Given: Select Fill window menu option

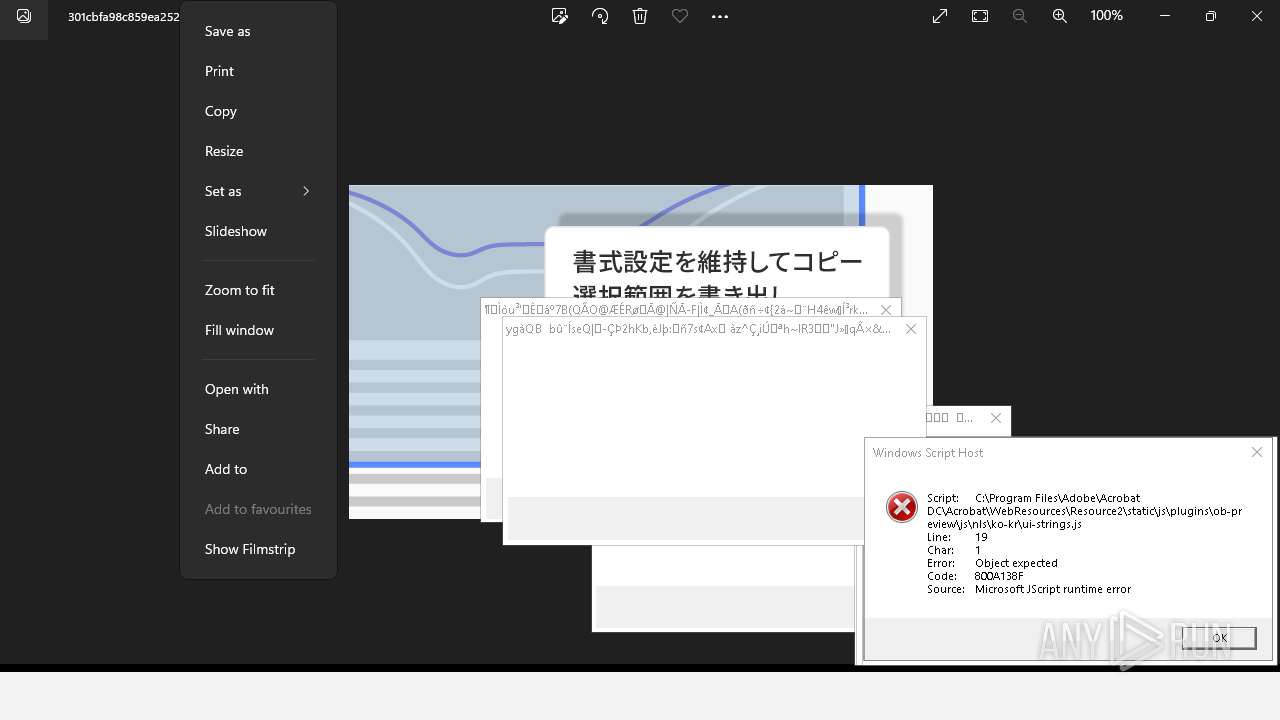Looking at the screenshot, I should click(258, 330).
